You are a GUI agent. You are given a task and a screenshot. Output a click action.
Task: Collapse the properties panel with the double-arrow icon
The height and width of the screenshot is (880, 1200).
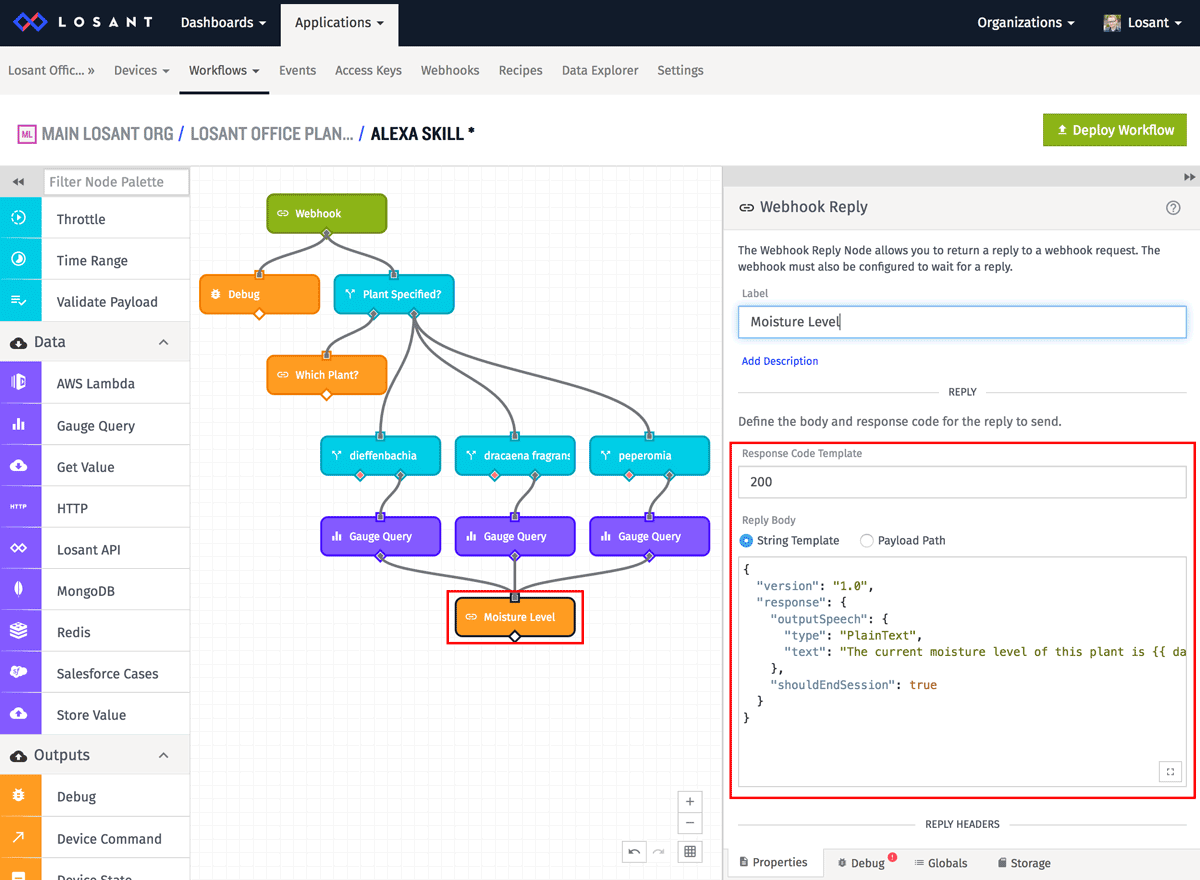tap(1189, 177)
